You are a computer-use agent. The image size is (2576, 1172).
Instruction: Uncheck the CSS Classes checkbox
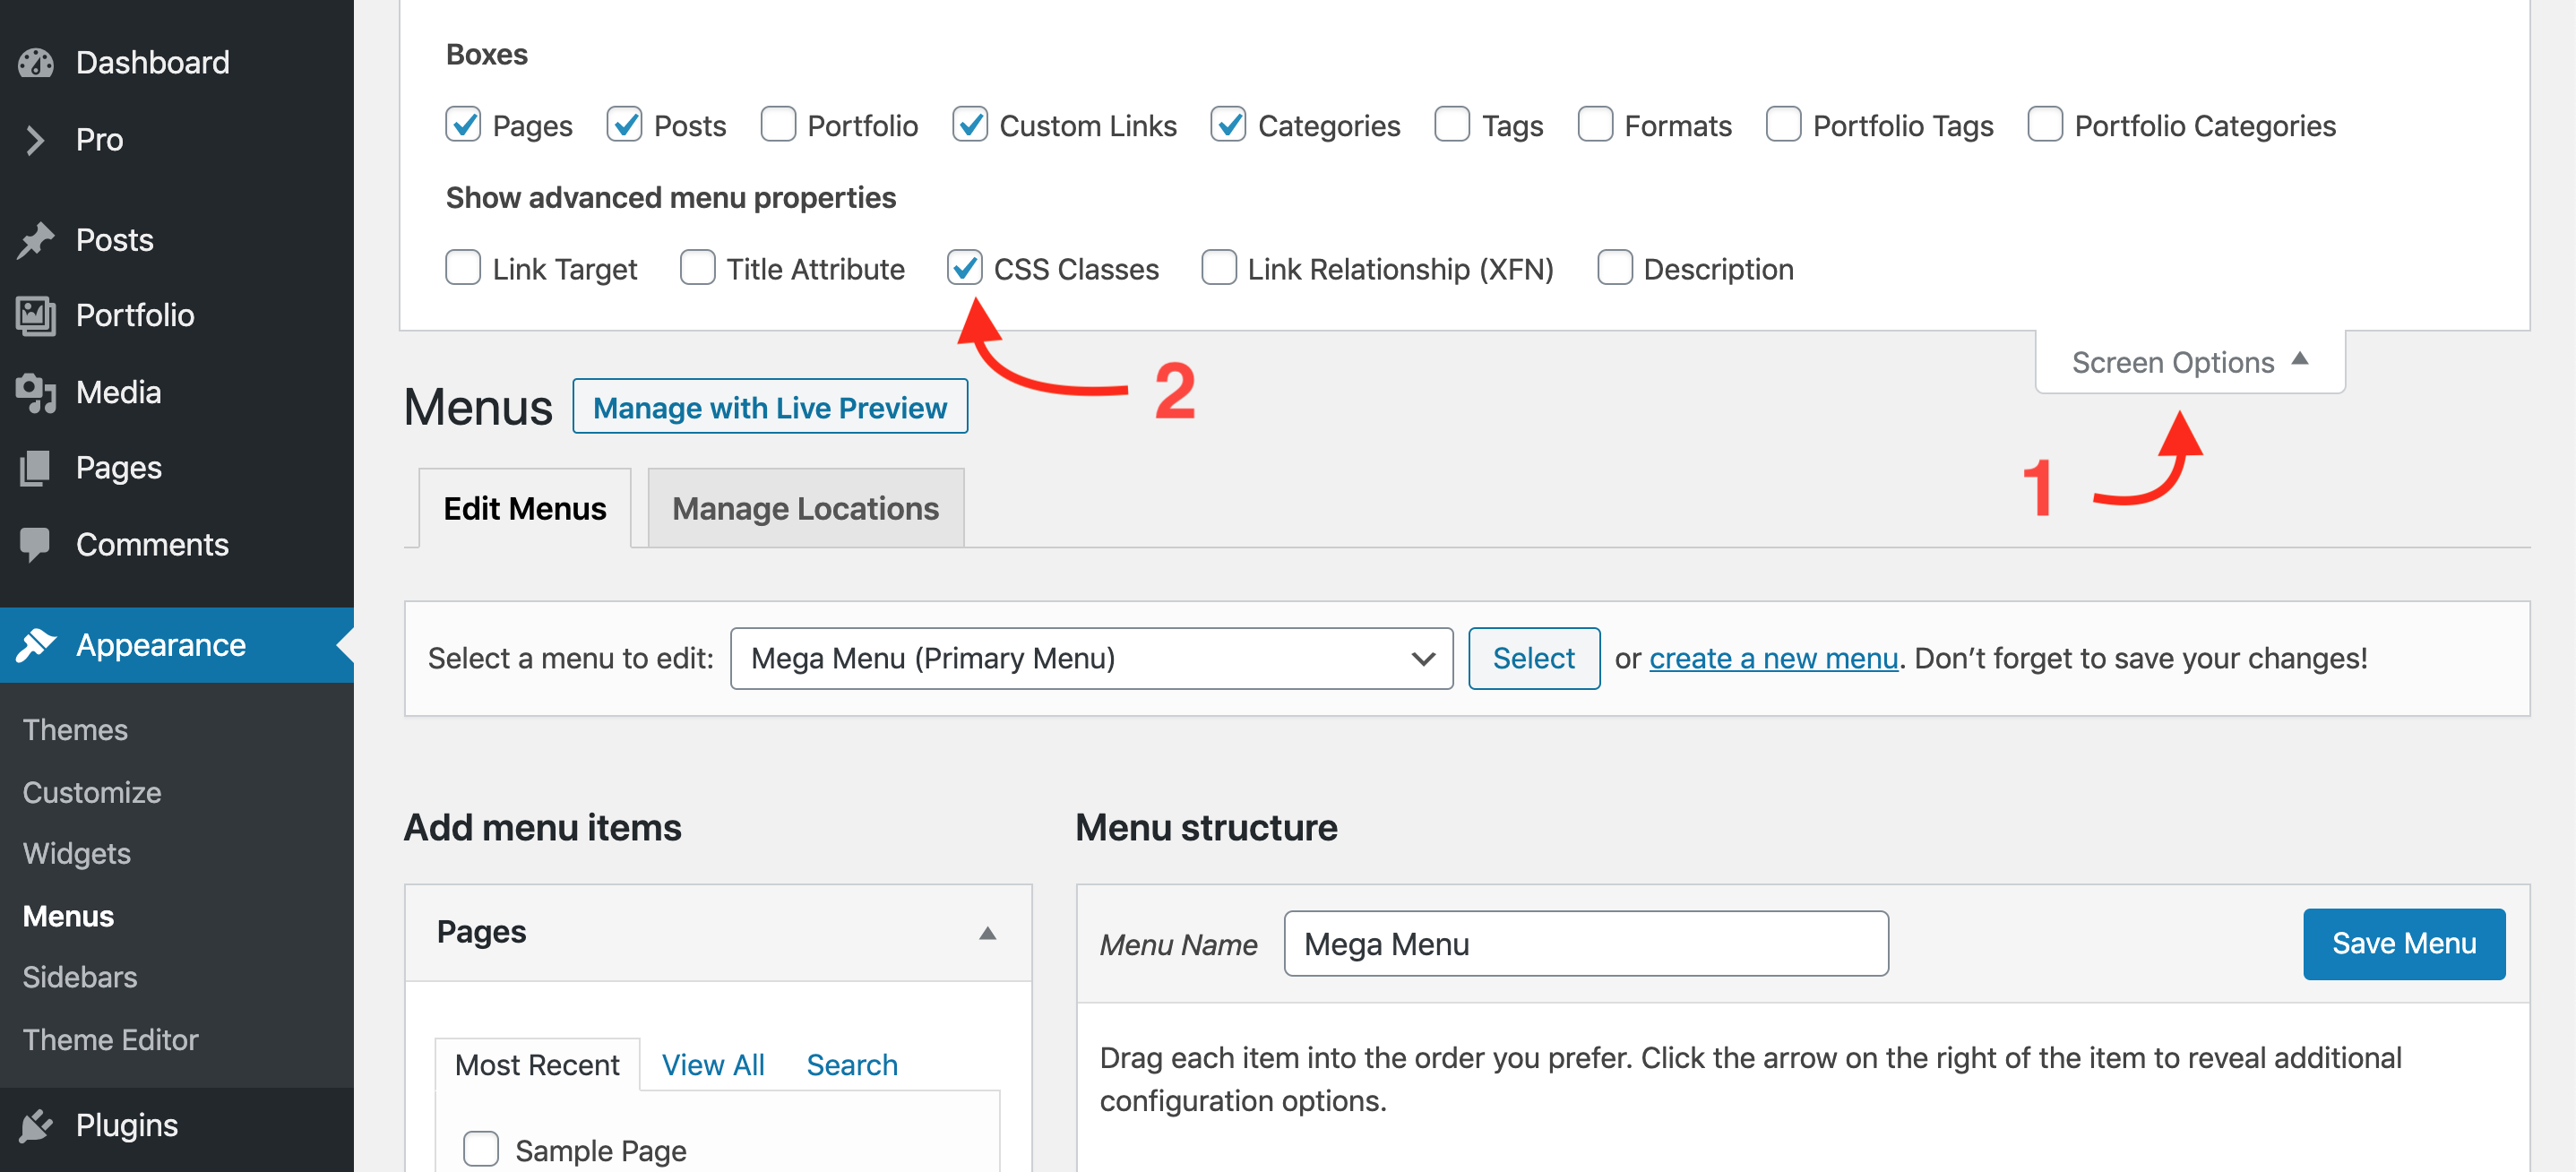(965, 268)
